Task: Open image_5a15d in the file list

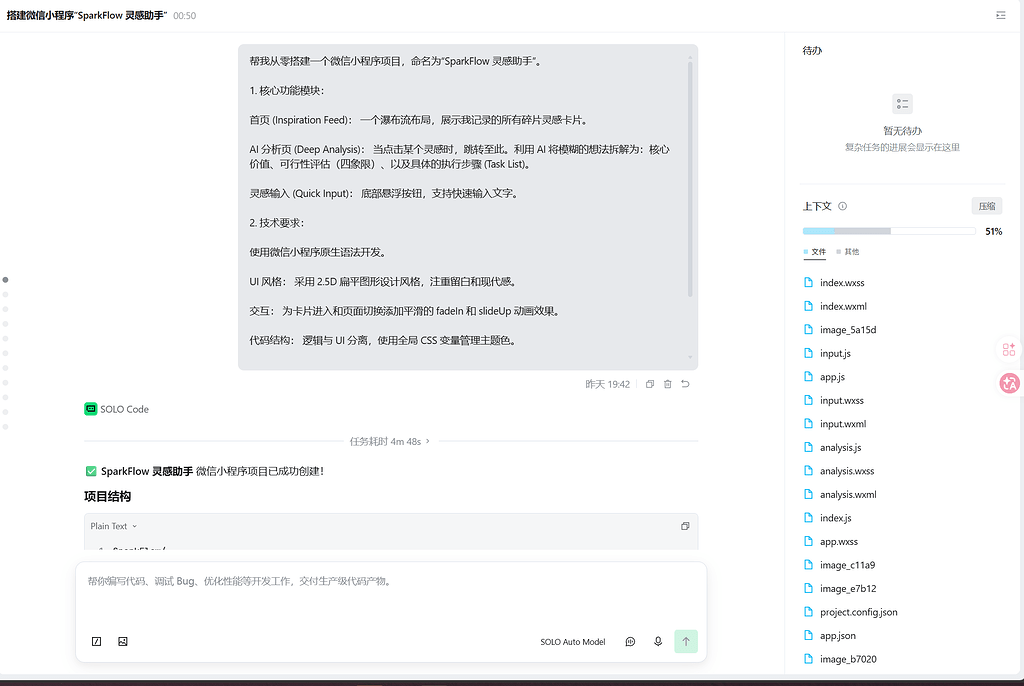Action: [848, 330]
